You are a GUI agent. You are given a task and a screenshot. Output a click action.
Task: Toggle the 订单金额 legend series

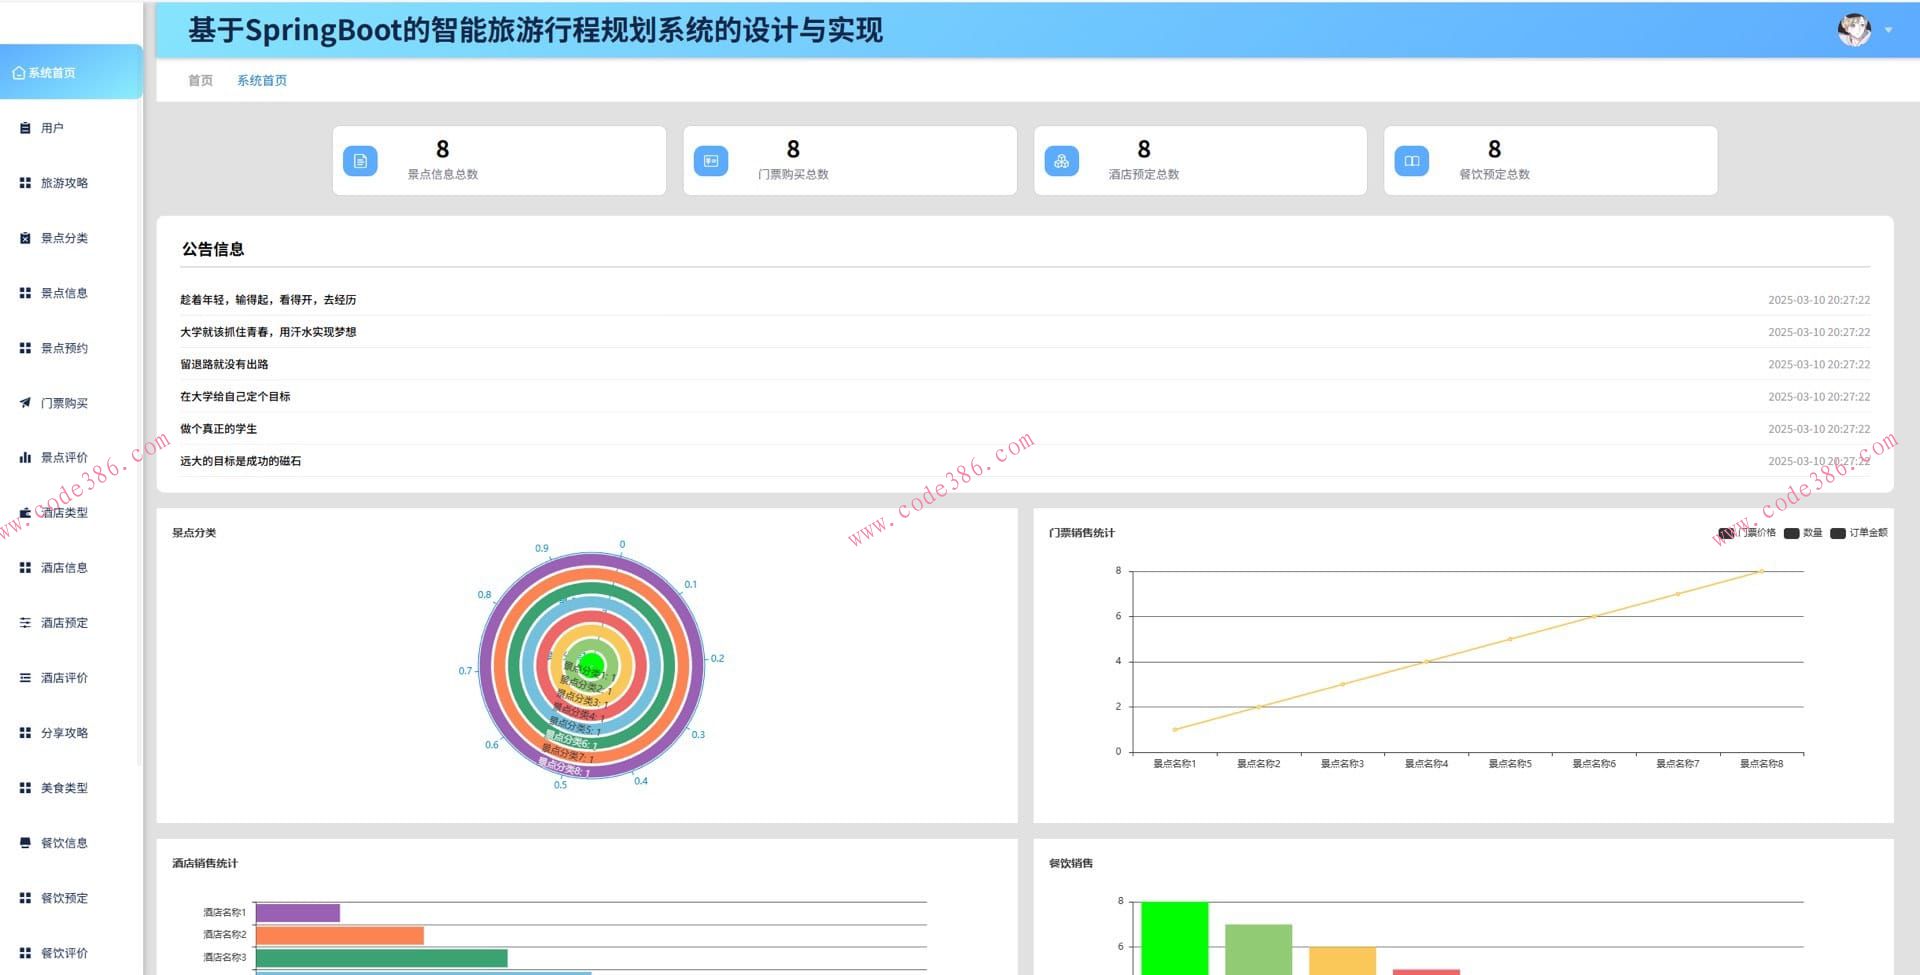coord(1859,533)
